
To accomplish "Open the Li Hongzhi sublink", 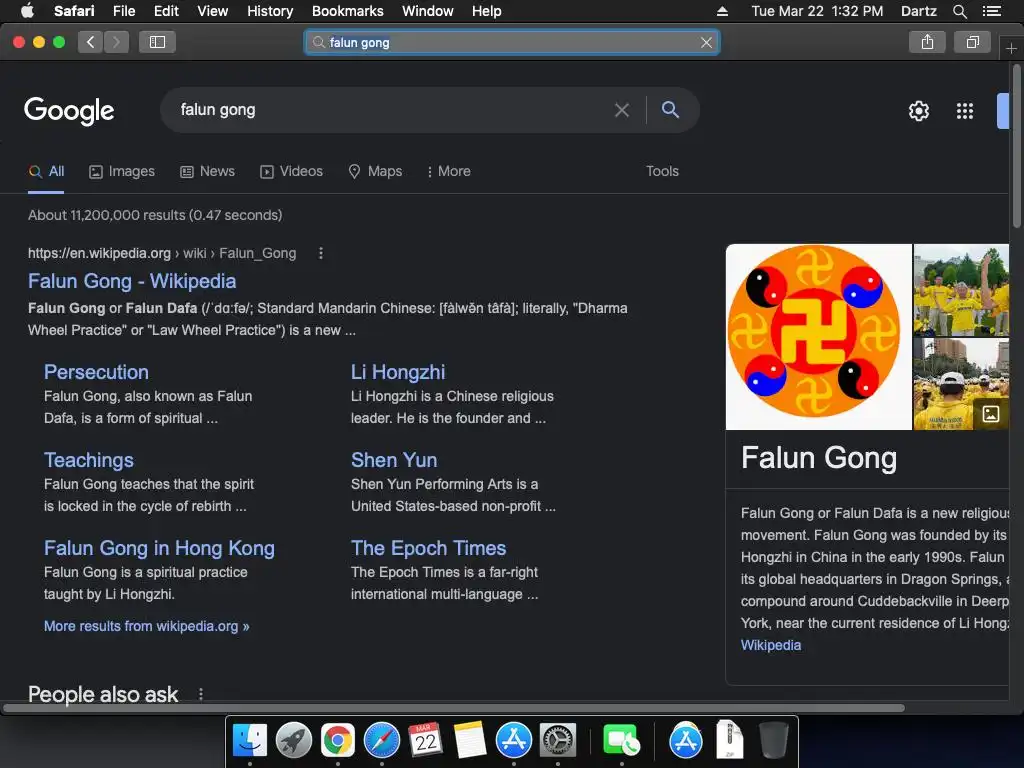I will pos(398,372).
